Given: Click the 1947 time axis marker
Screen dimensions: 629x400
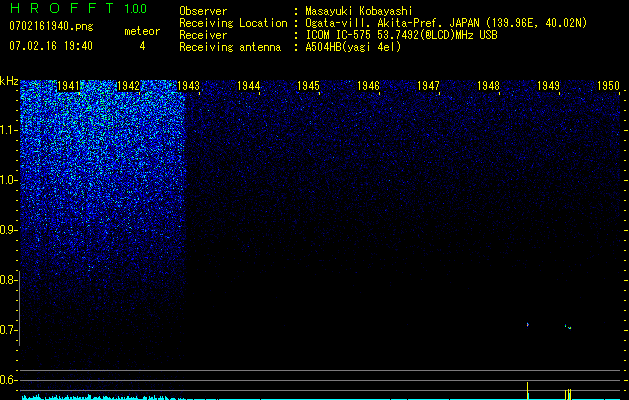Looking at the screenshot, I should [x=428, y=85].
